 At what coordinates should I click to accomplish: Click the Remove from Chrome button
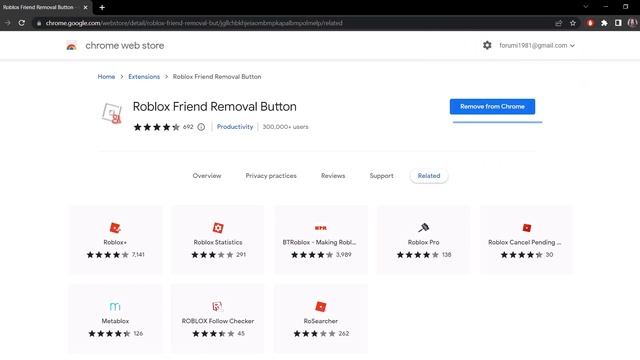(492, 107)
